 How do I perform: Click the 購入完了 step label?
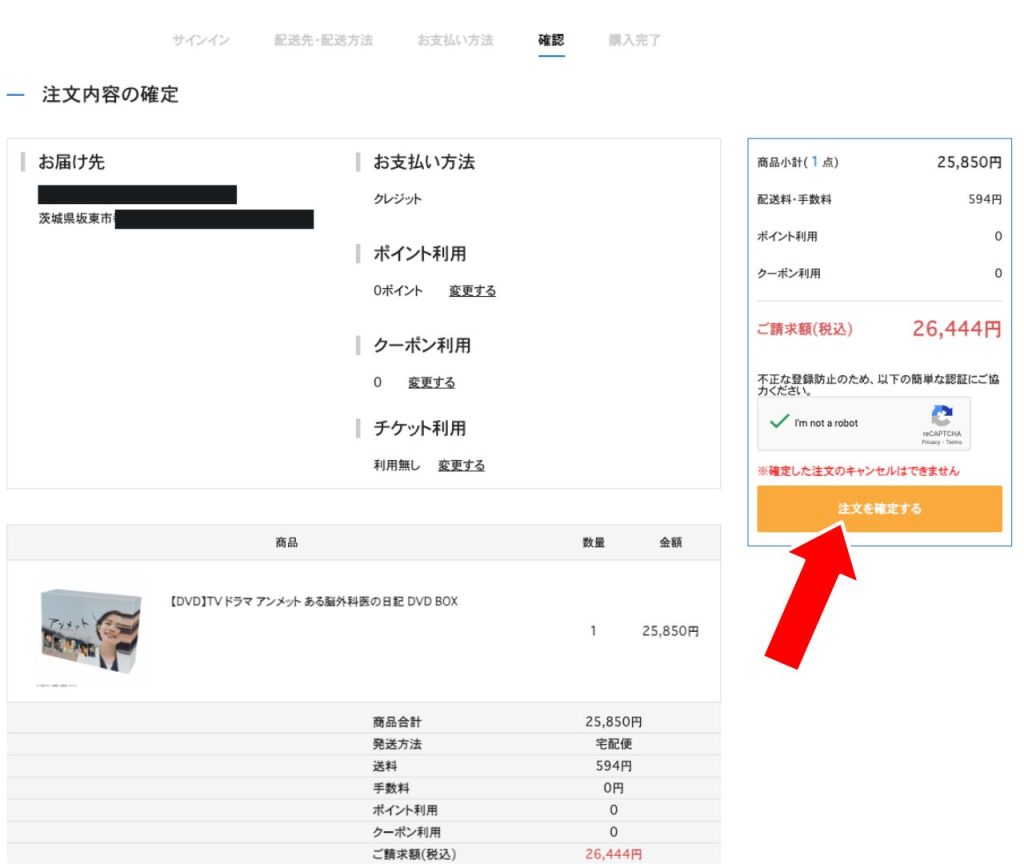(634, 40)
